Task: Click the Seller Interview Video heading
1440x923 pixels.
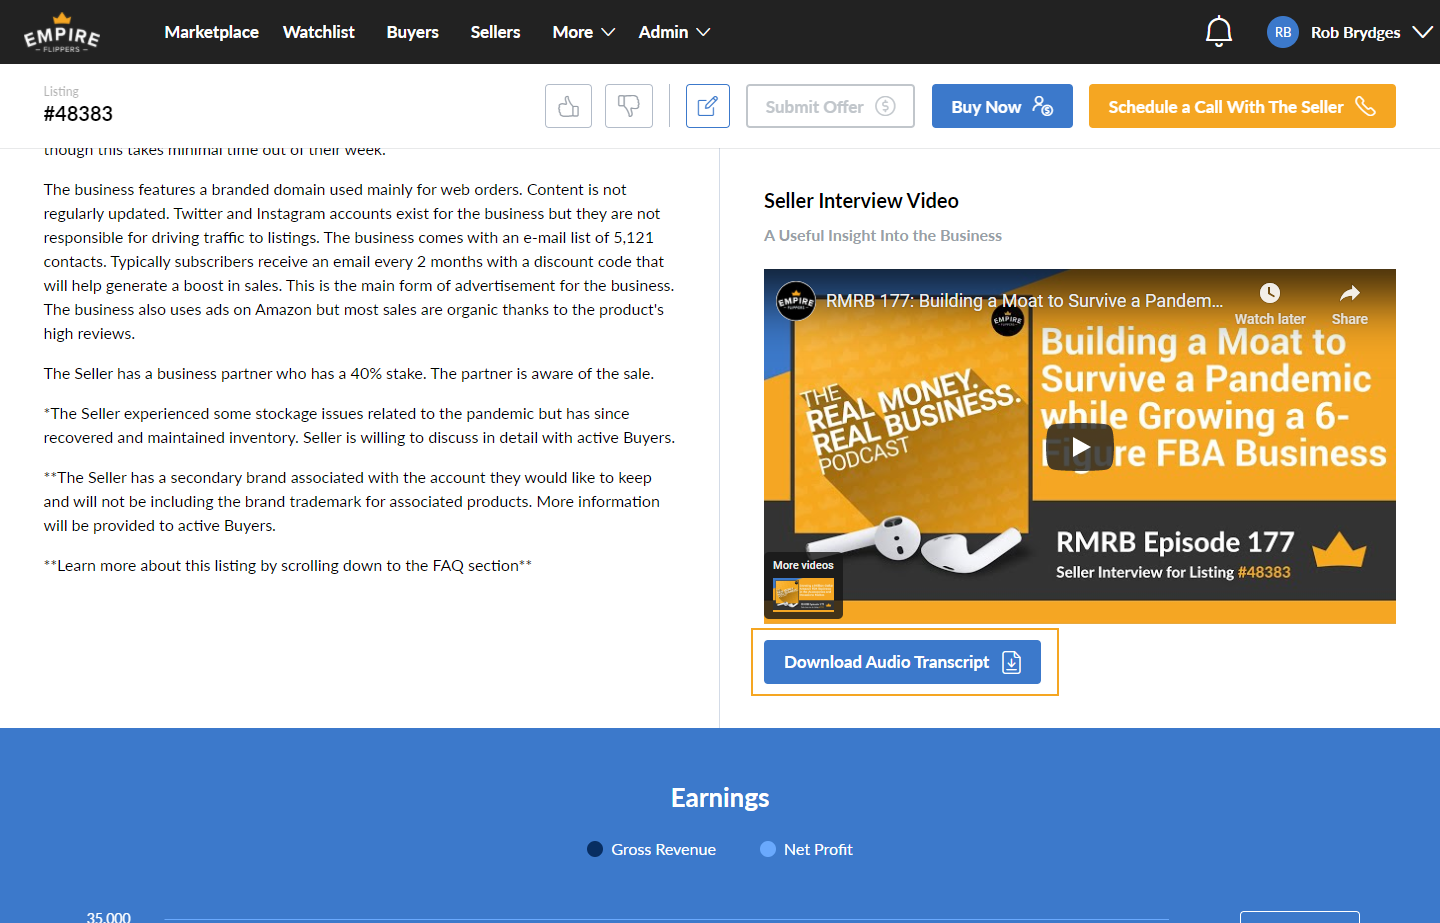Action: click(861, 201)
